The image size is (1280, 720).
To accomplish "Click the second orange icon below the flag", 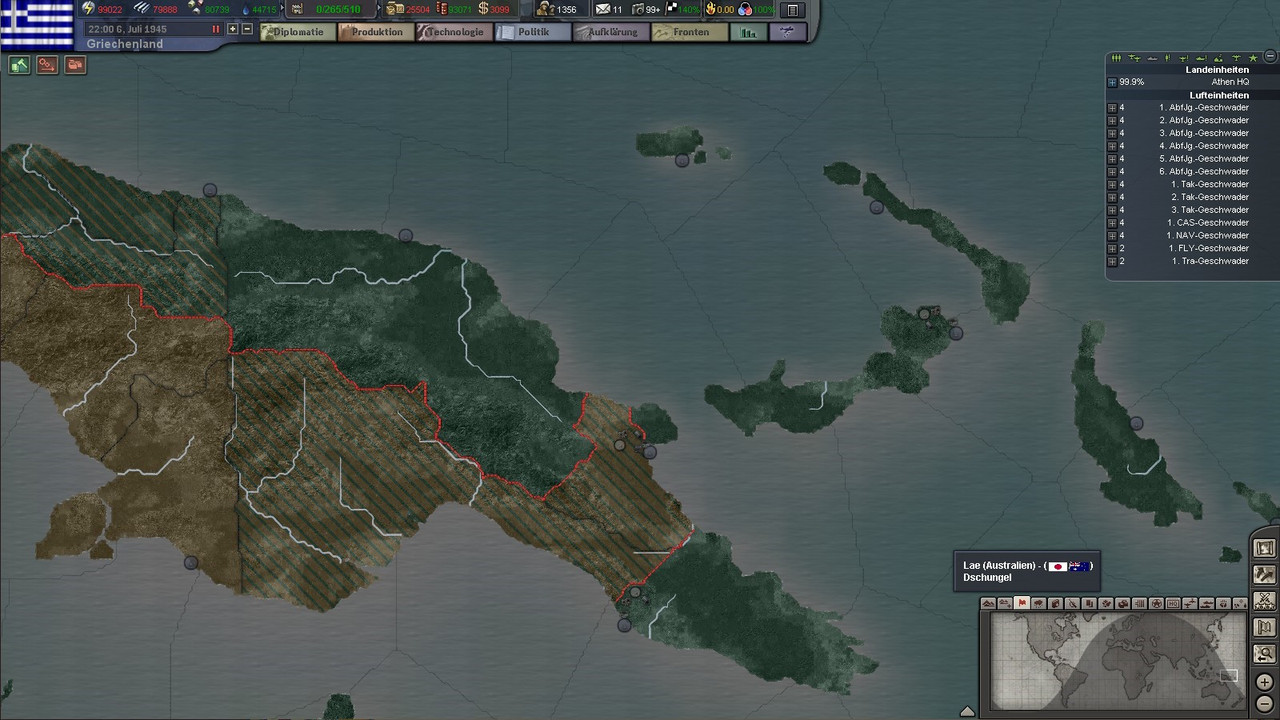I will pos(47,65).
